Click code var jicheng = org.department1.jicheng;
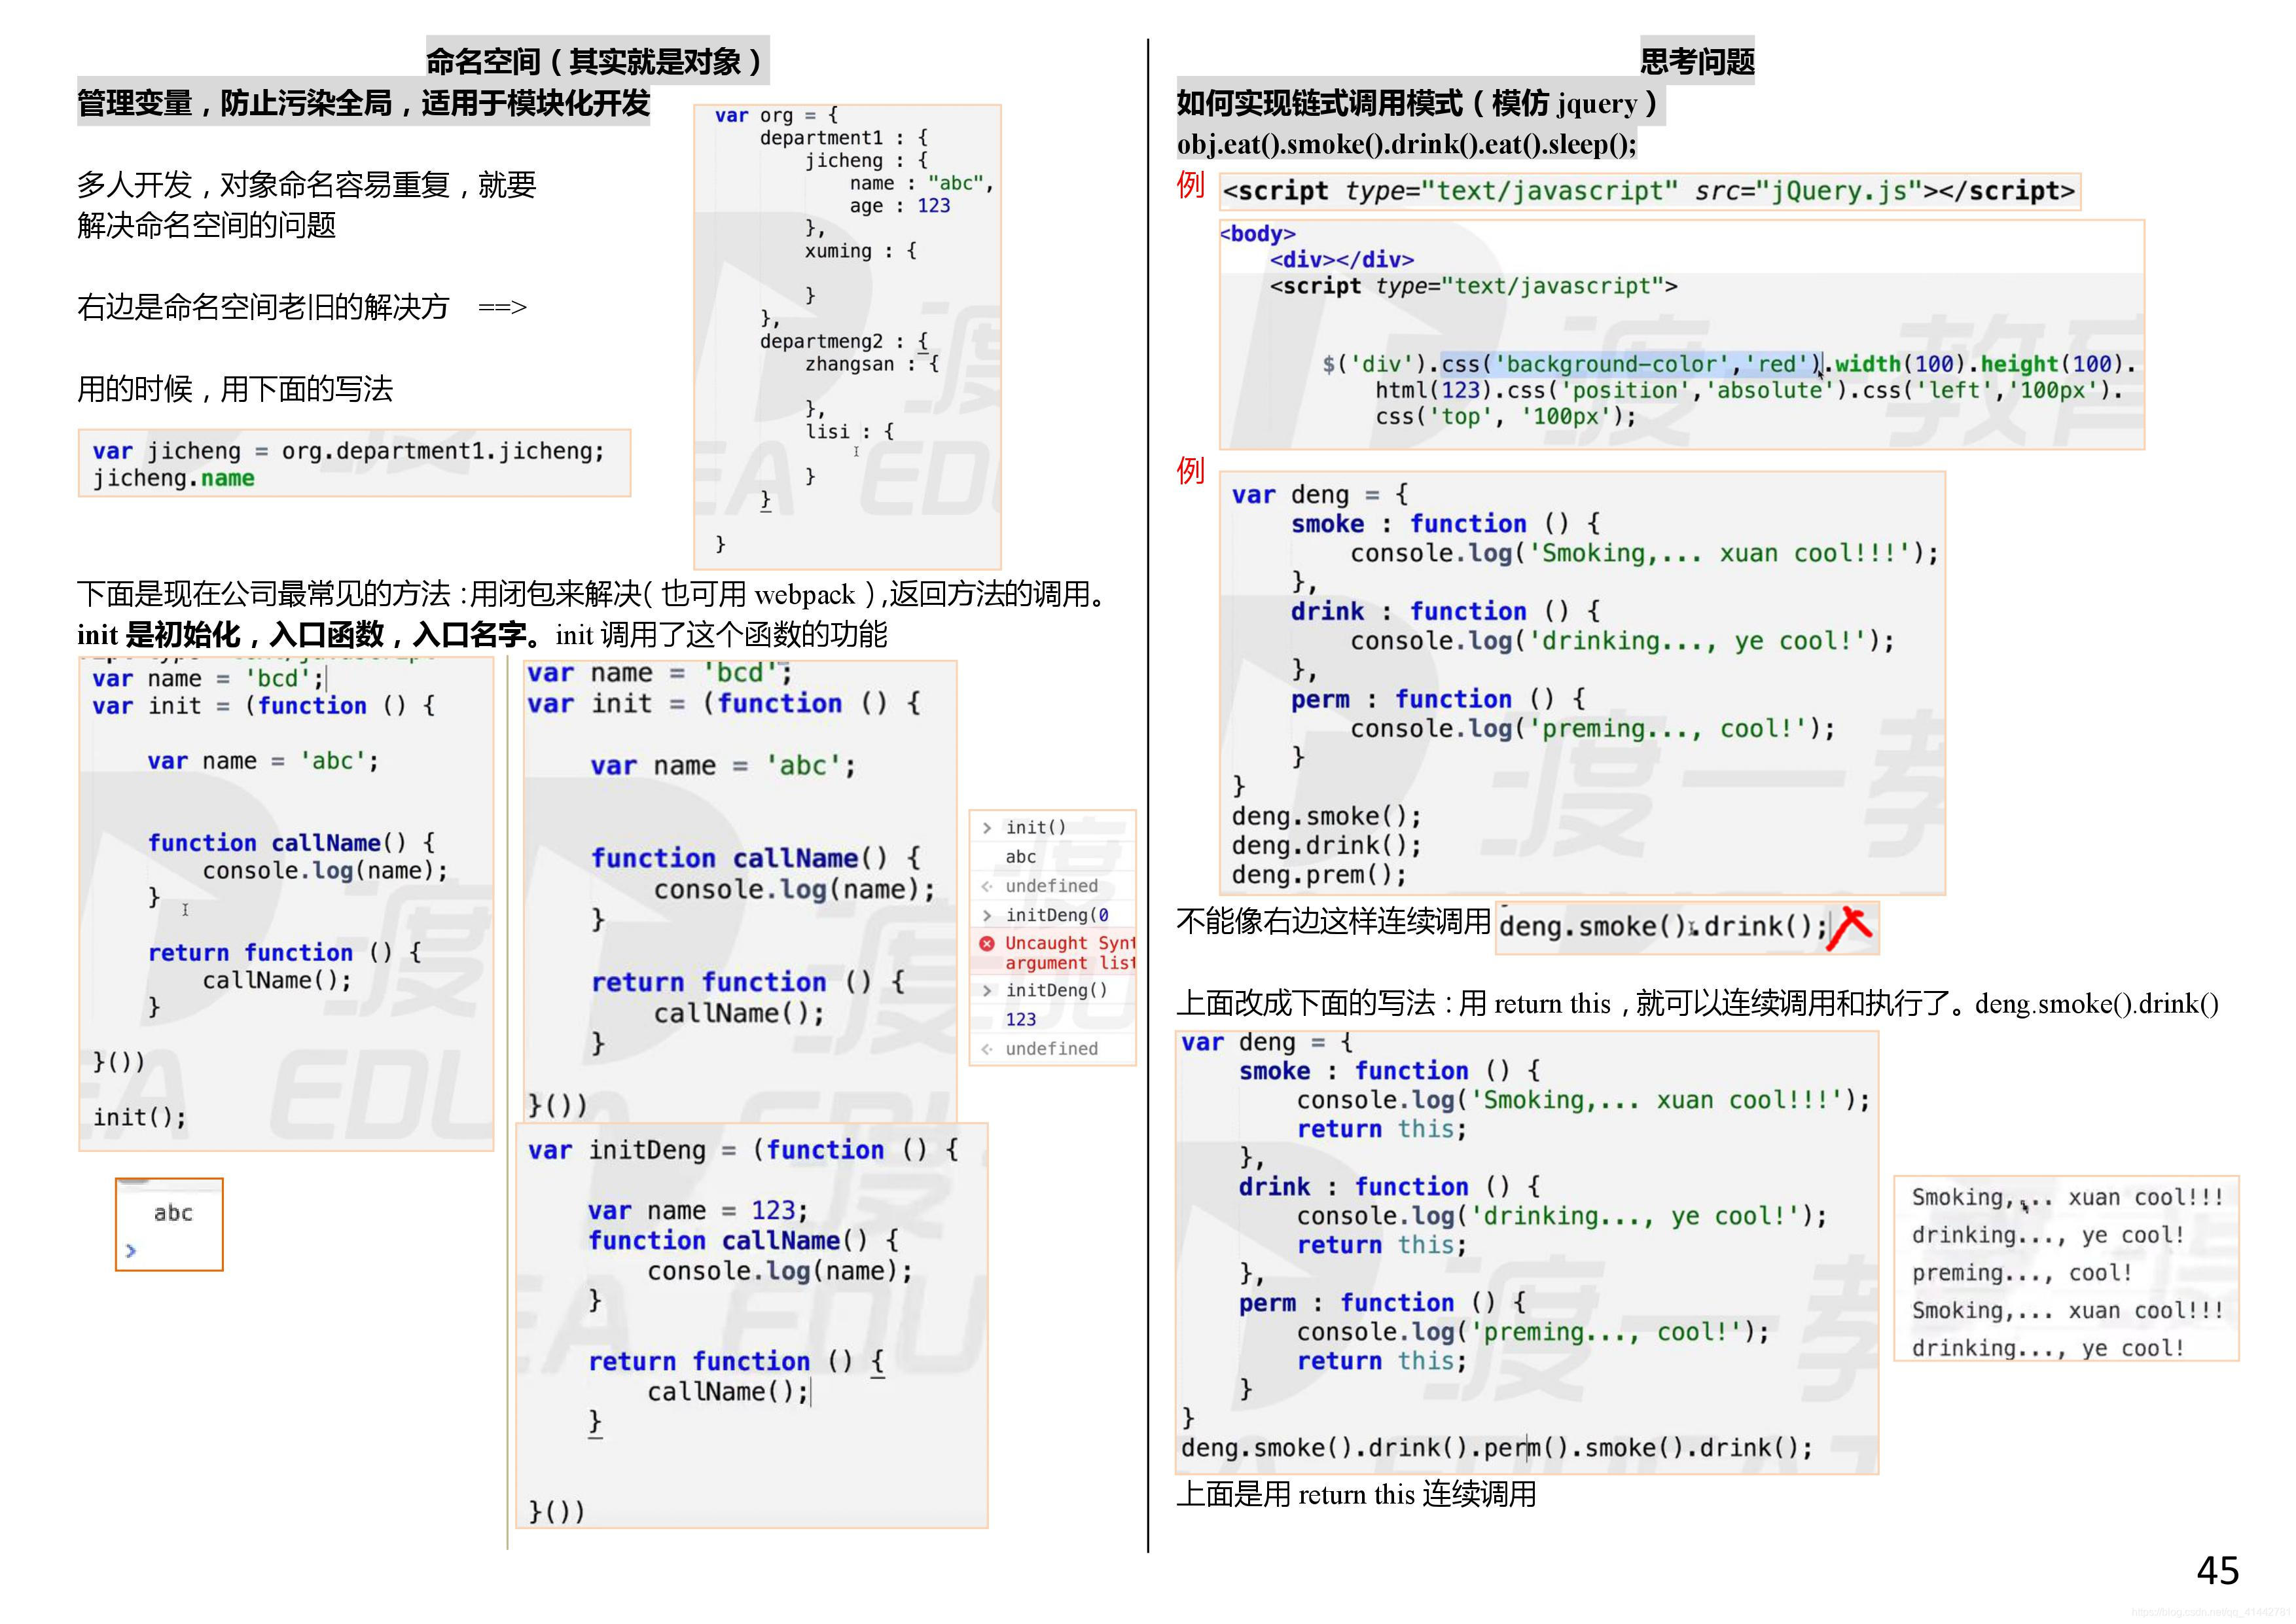 coord(348,451)
